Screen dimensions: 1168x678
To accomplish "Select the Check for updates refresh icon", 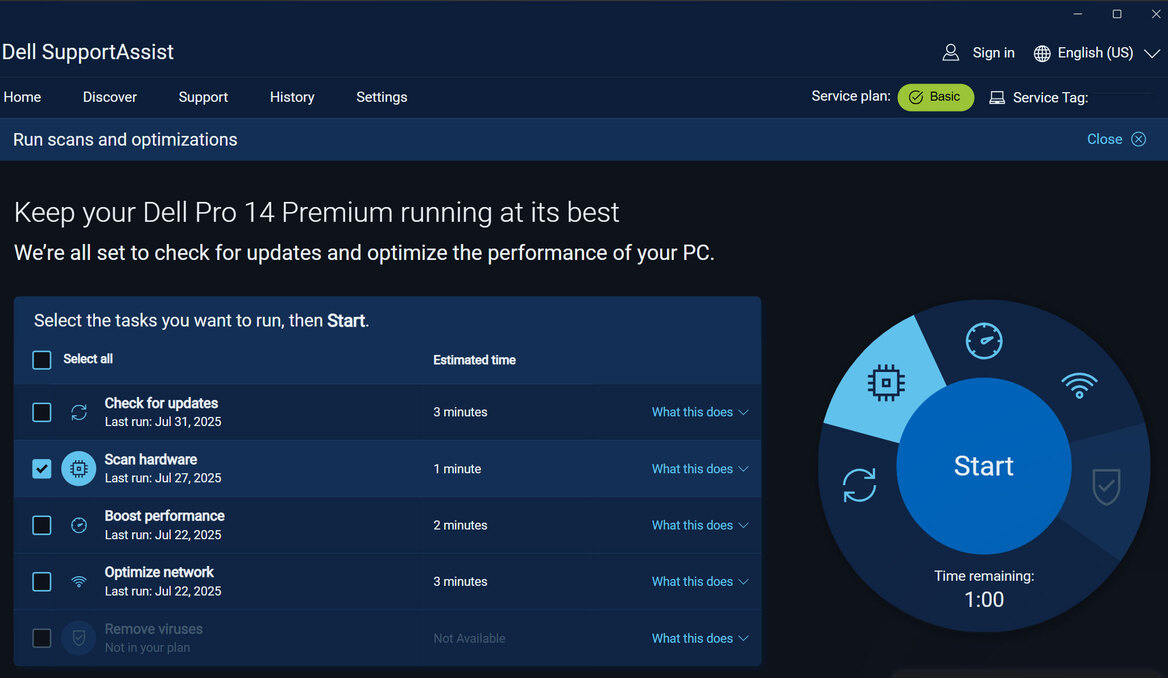I will click(78, 412).
